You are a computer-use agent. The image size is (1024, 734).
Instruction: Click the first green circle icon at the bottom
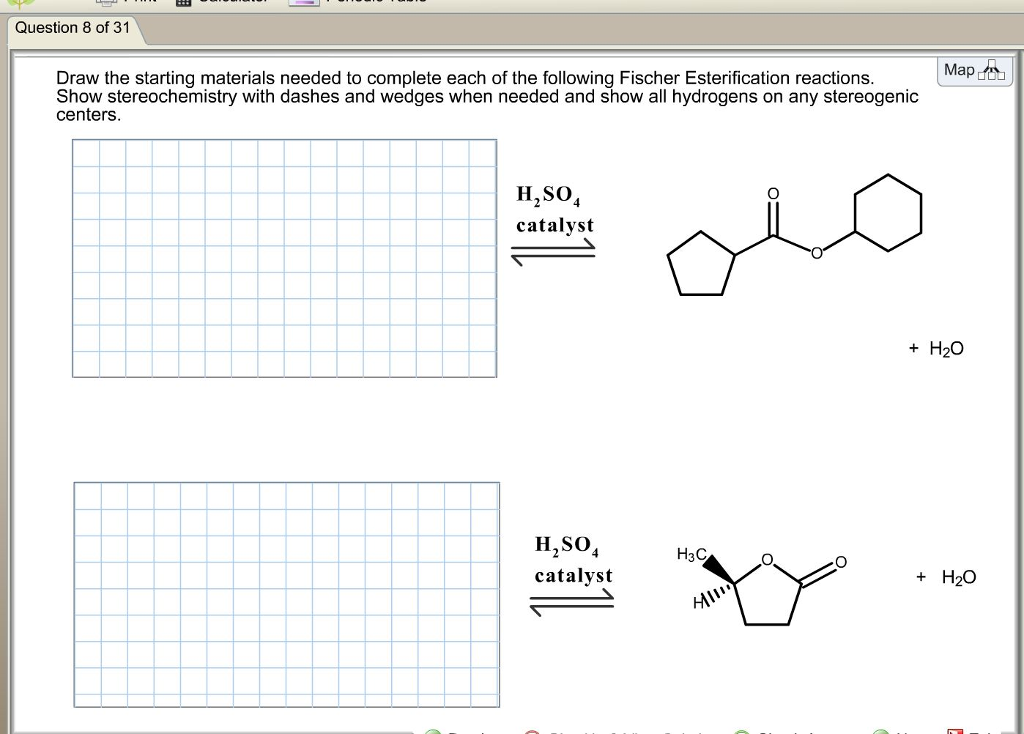click(x=434, y=730)
